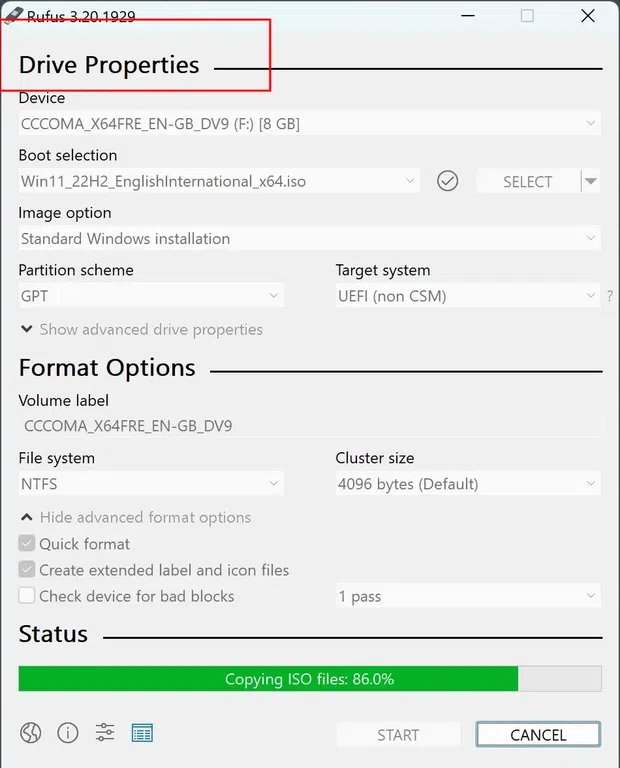Image resolution: width=620 pixels, height=768 pixels.
Task: Click the checksum checkmark icon
Action: coord(448,181)
